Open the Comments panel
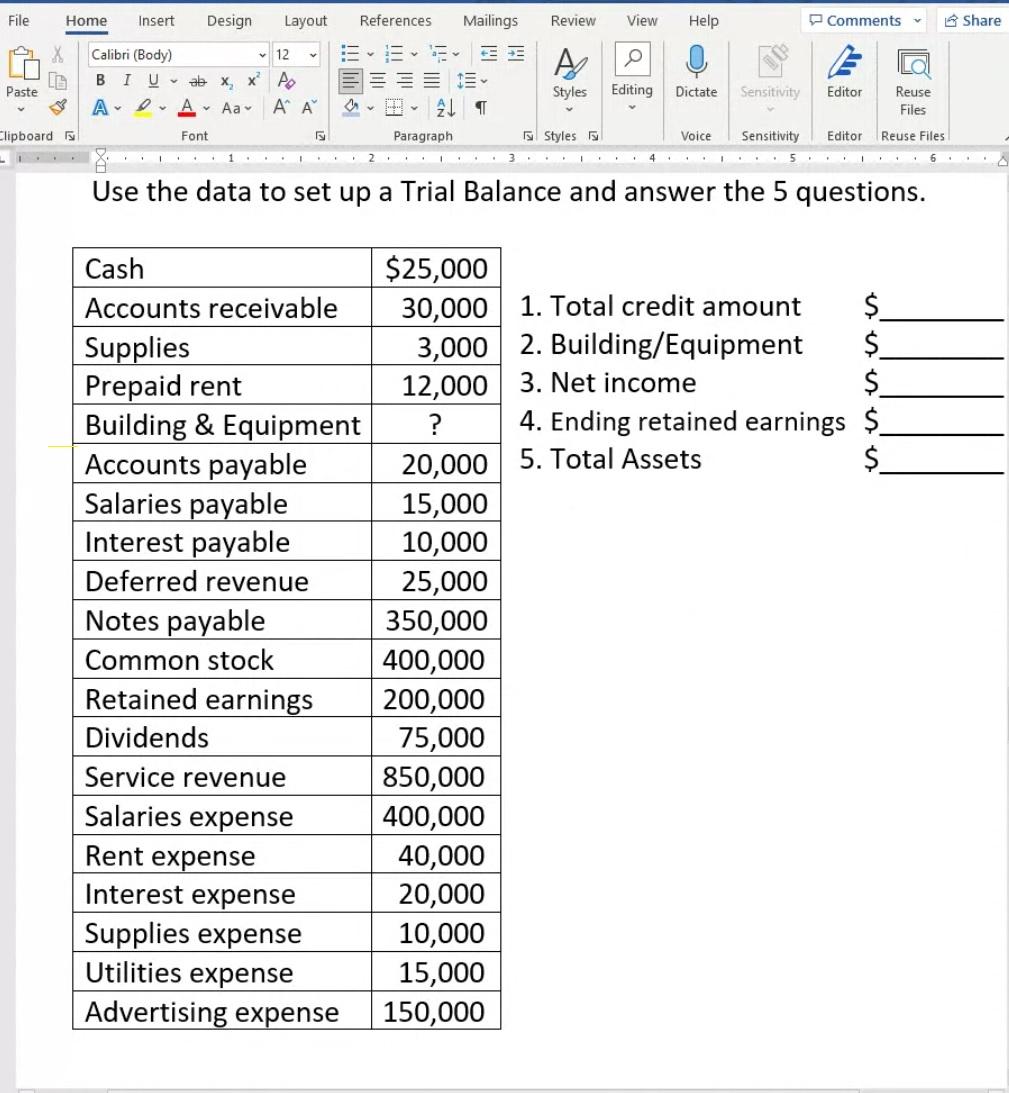The width and height of the screenshot is (1009, 1093). pyautogui.click(x=861, y=20)
